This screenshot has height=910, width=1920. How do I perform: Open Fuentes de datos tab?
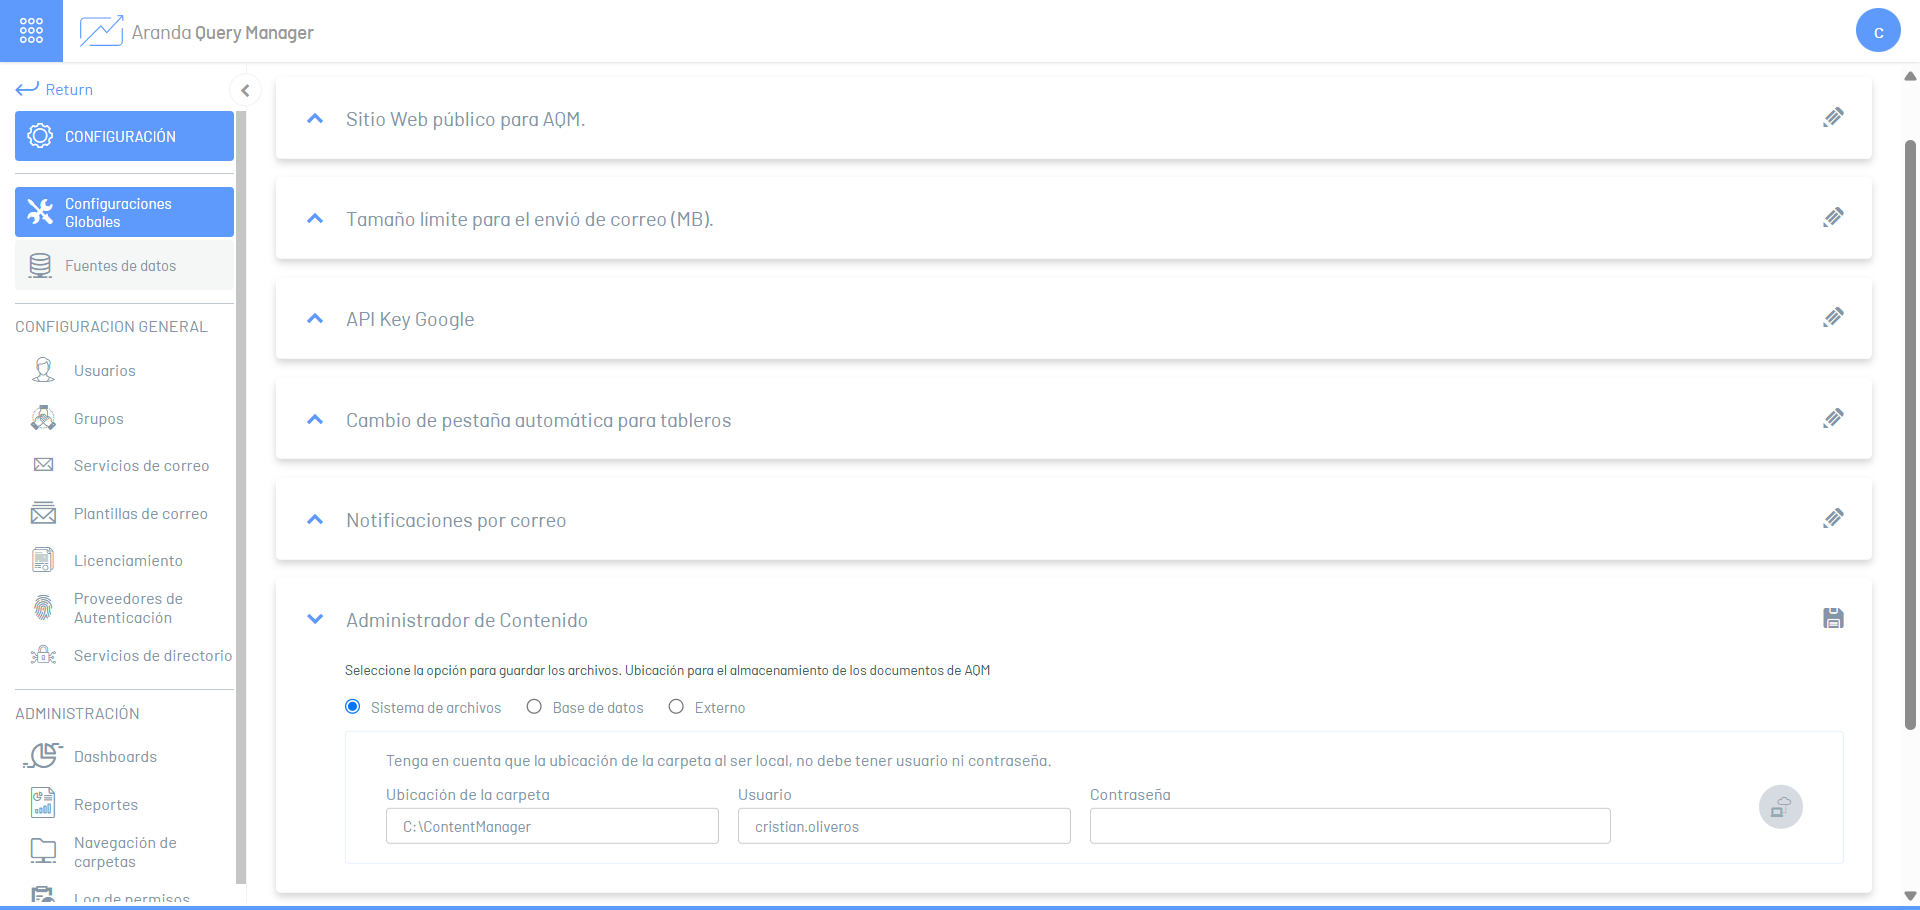click(124, 265)
